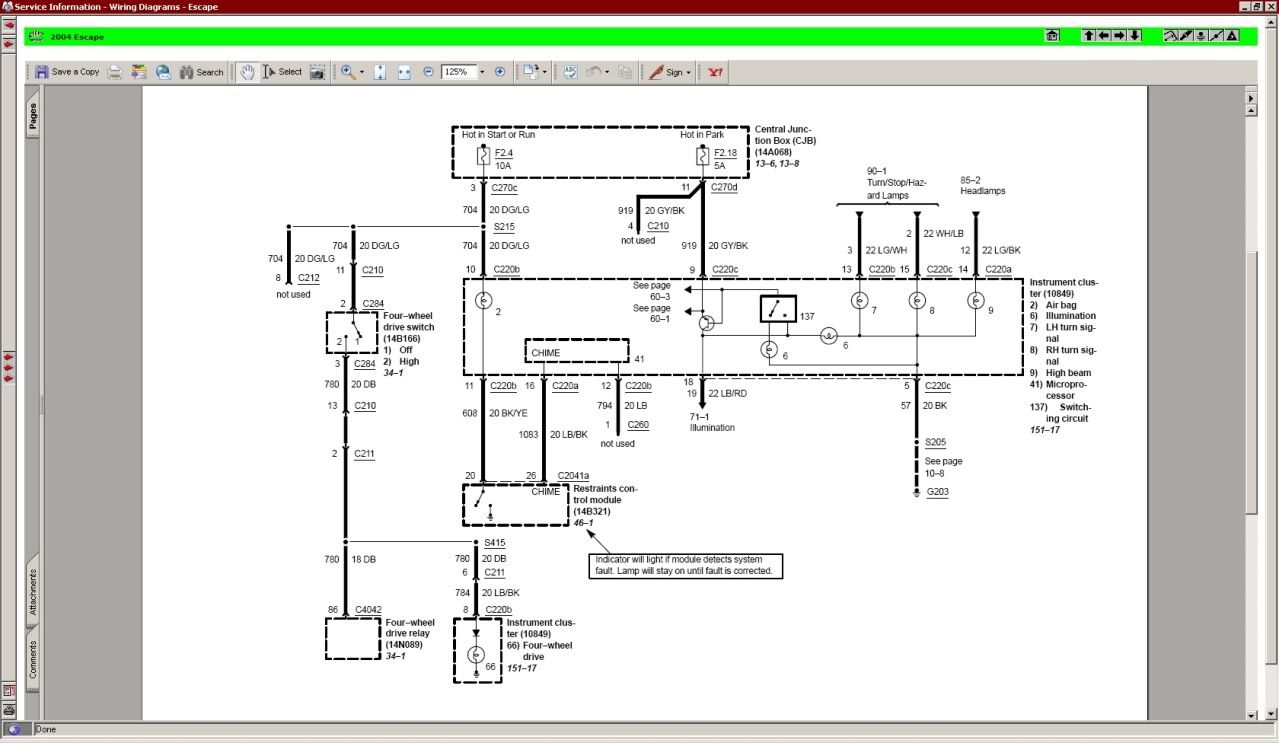Click the plus zoom in button

[500, 72]
